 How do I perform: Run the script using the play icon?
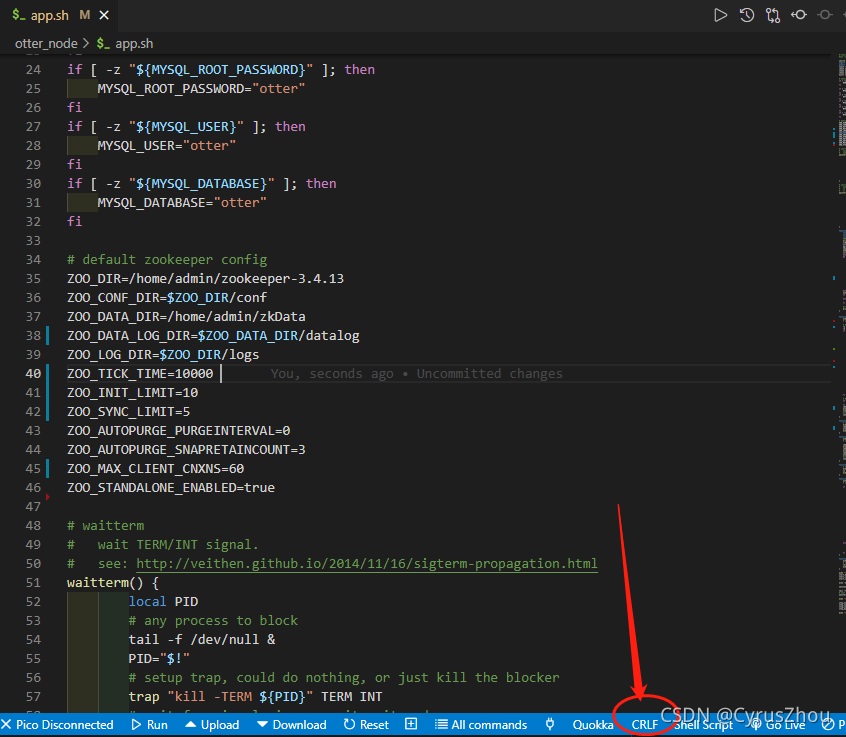coord(721,15)
